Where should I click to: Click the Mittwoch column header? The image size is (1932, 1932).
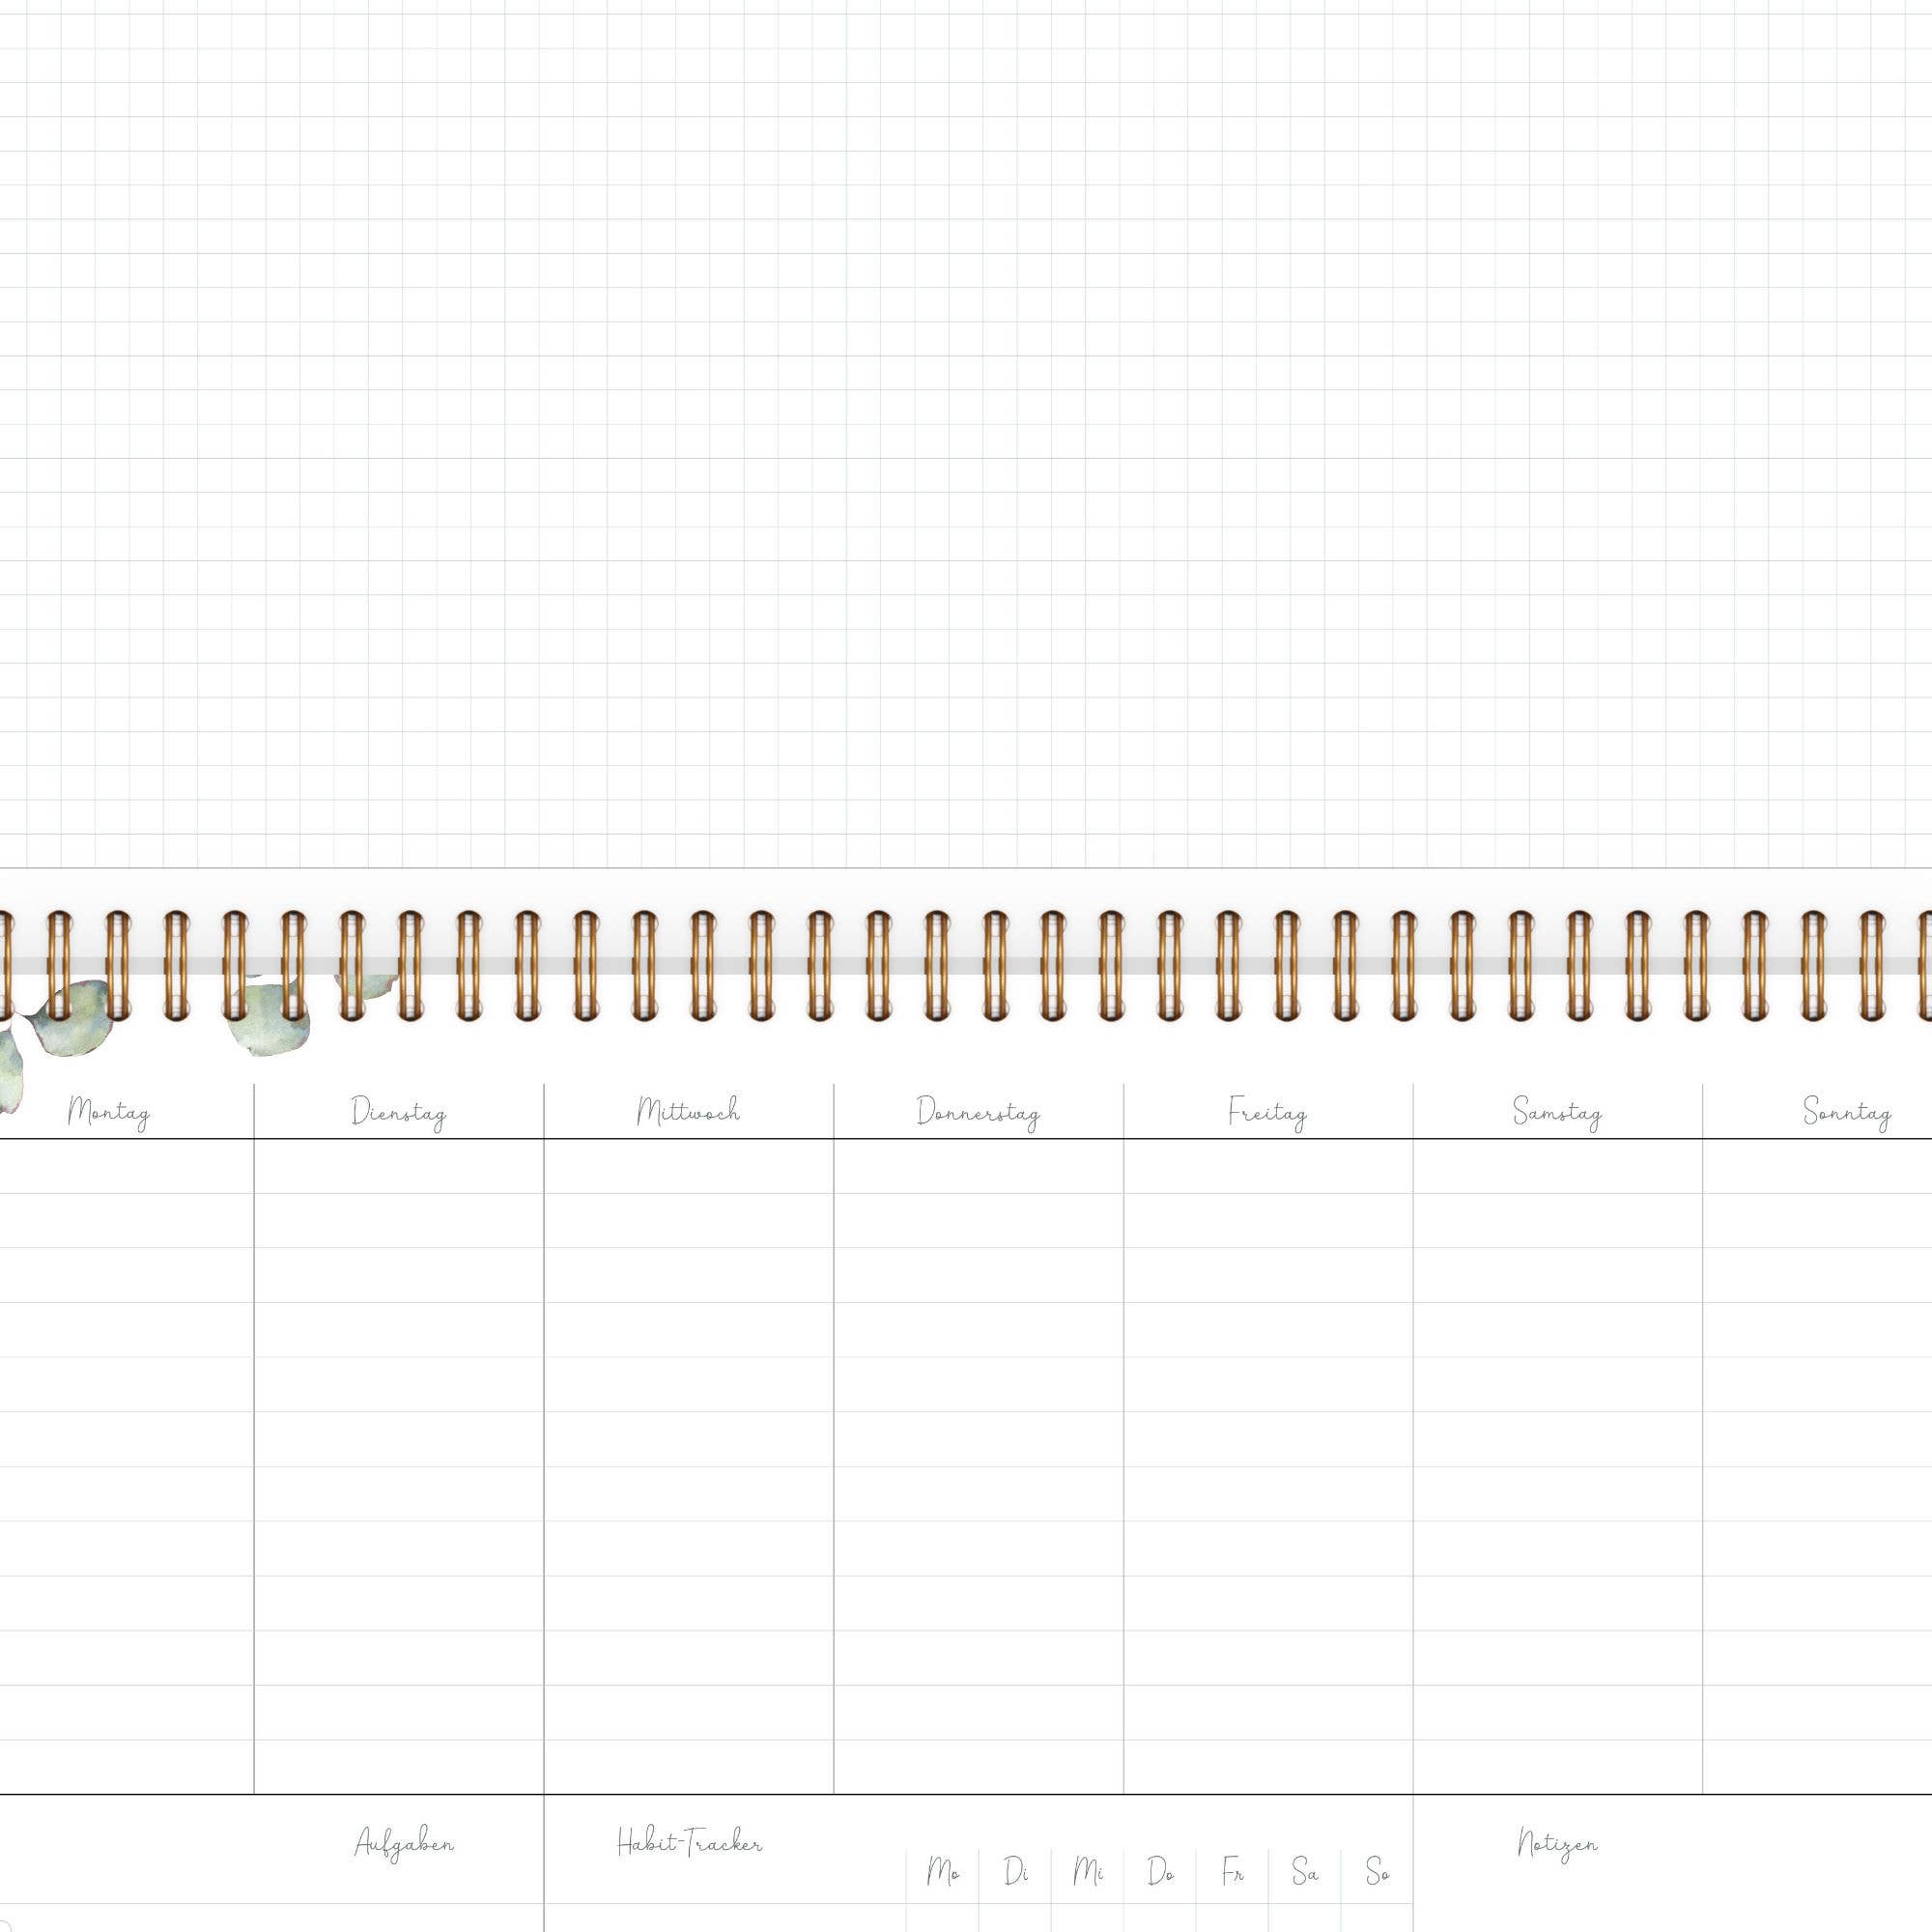(688, 1111)
